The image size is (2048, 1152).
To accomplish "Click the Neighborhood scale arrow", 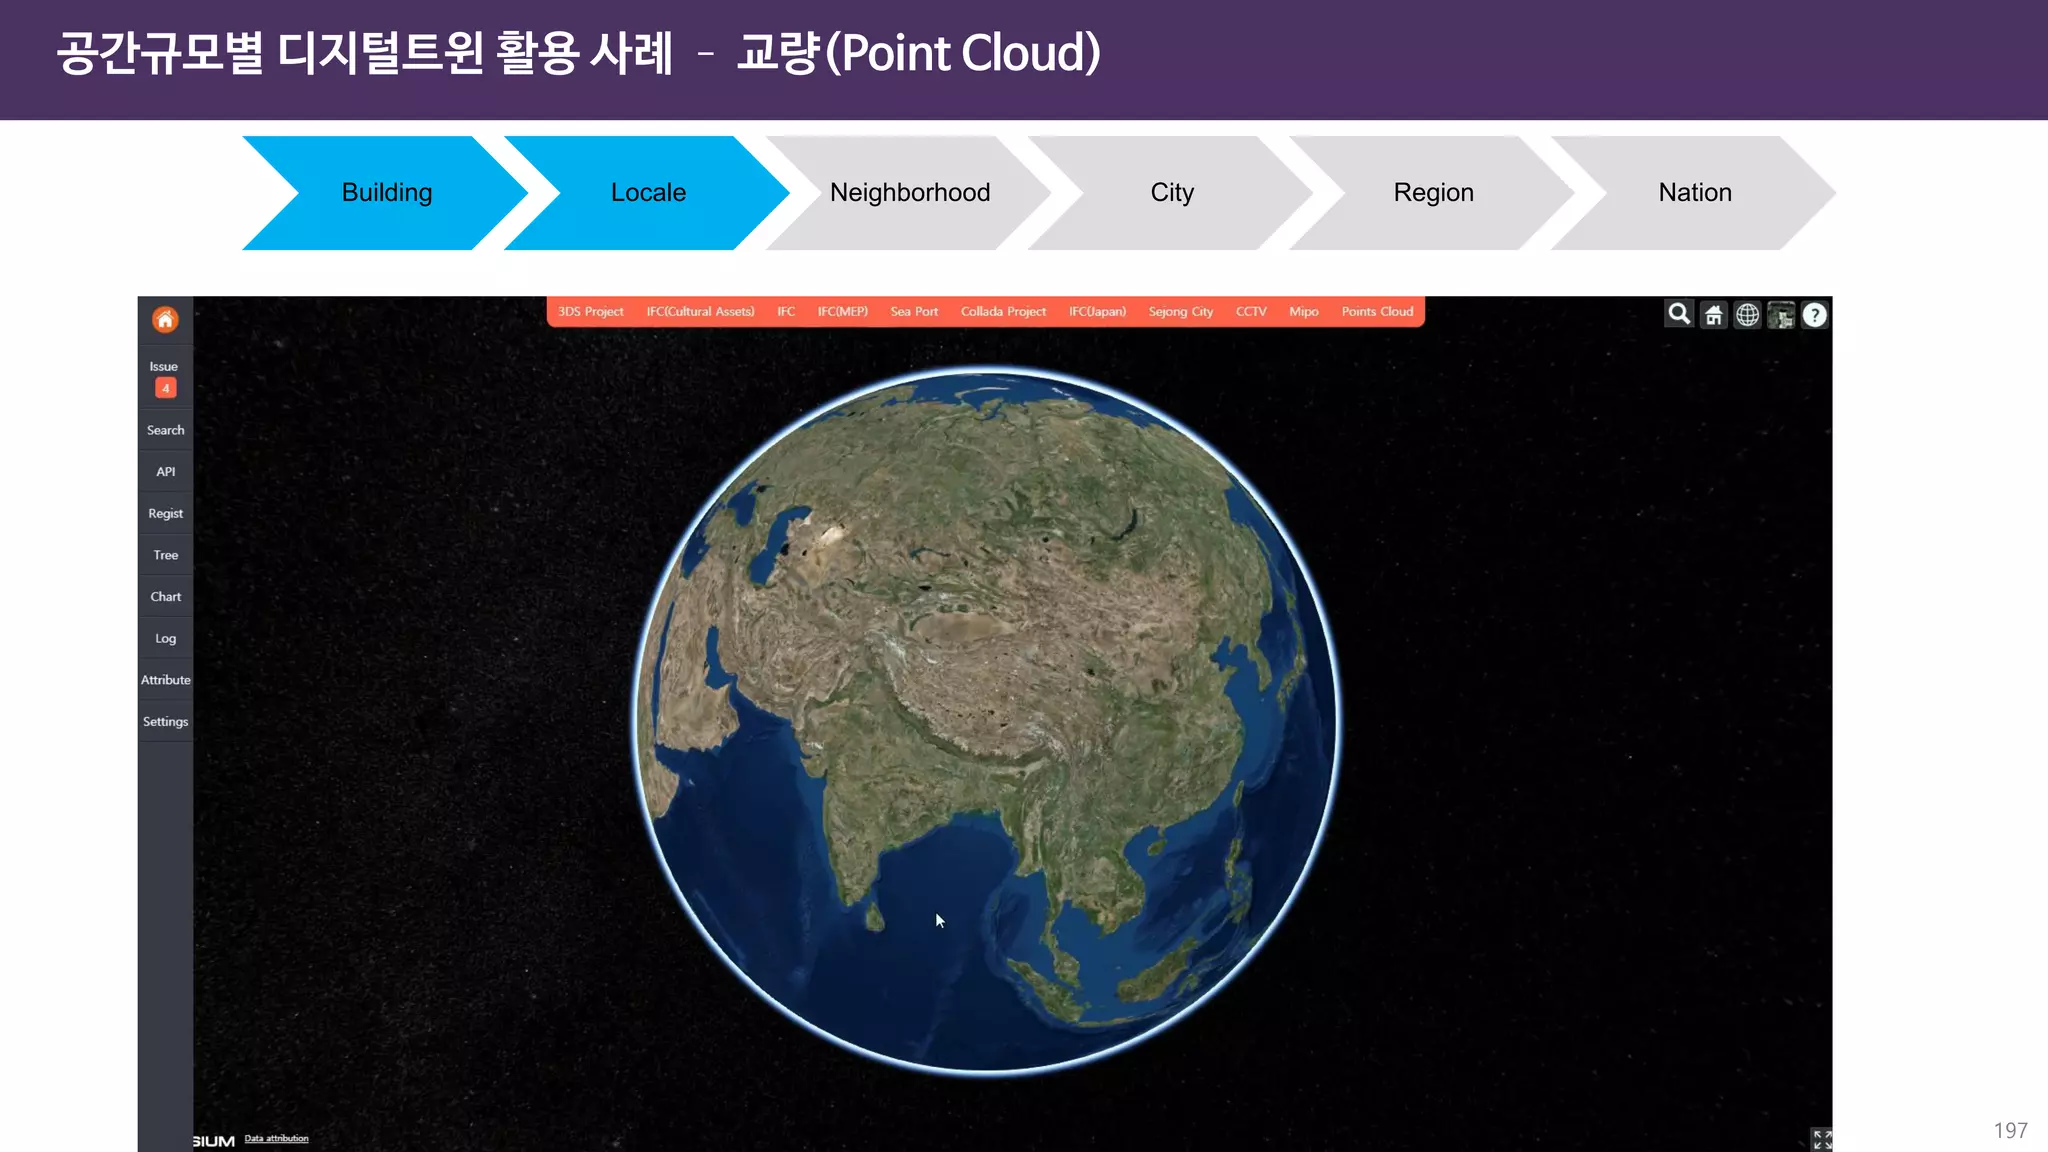I will (x=910, y=193).
